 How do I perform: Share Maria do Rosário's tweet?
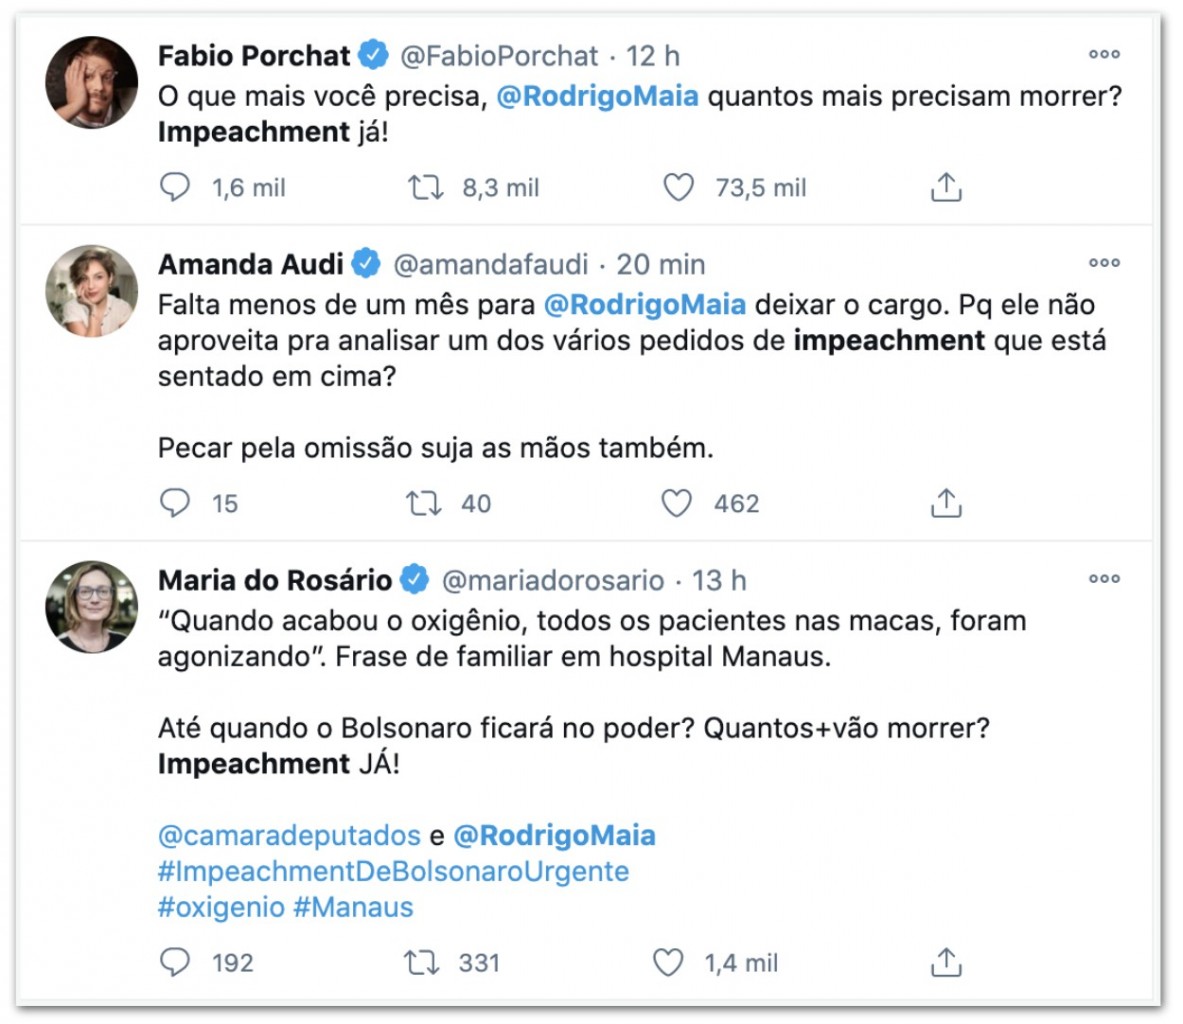(946, 962)
